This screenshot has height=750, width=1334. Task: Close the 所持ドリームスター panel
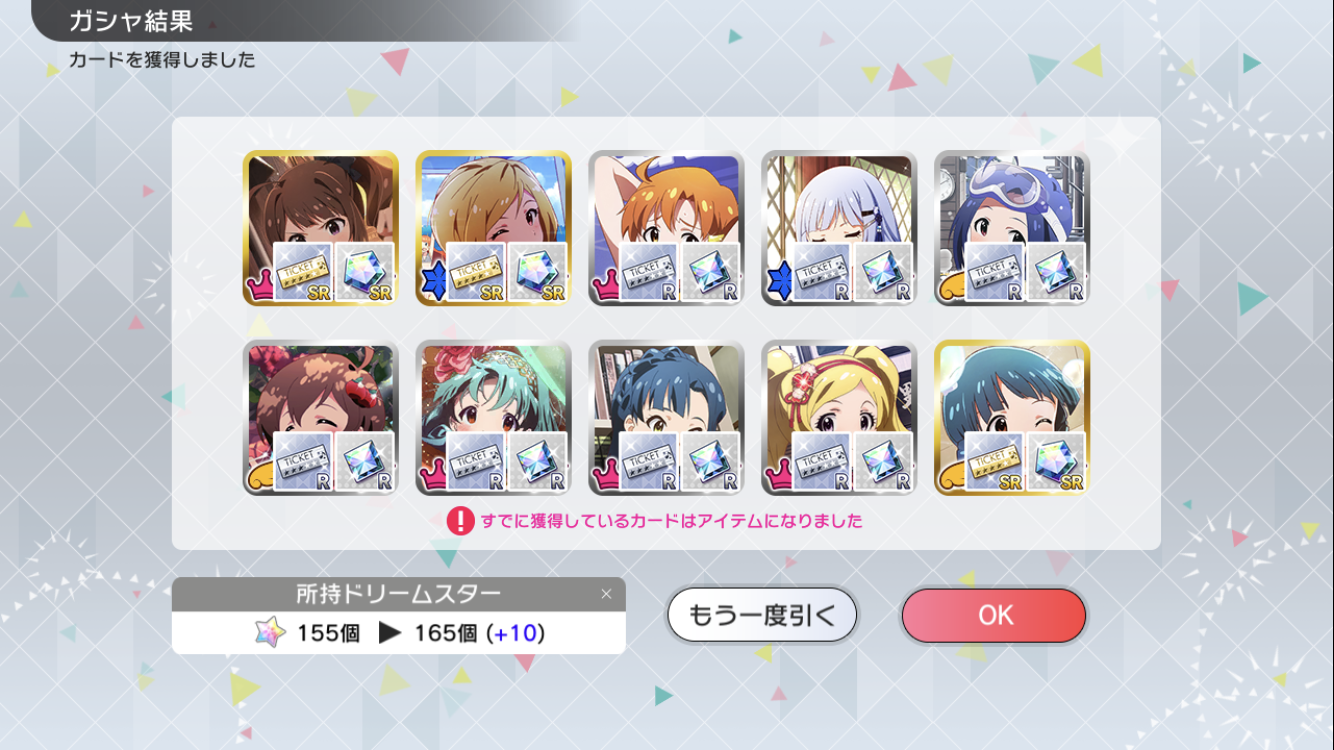(606, 594)
